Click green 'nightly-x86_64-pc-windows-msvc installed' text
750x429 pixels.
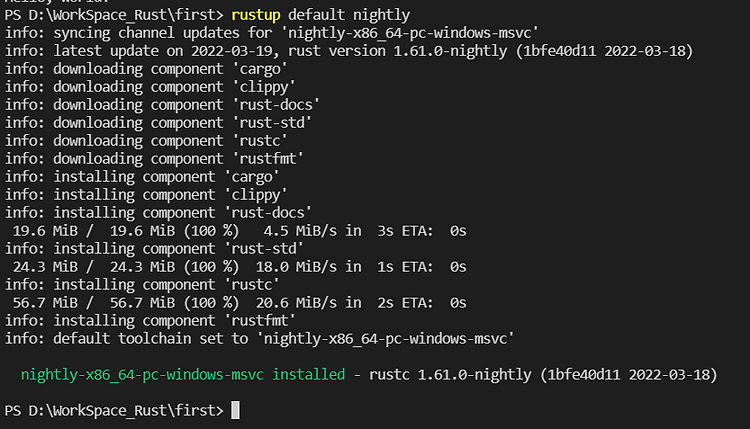(x=183, y=374)
